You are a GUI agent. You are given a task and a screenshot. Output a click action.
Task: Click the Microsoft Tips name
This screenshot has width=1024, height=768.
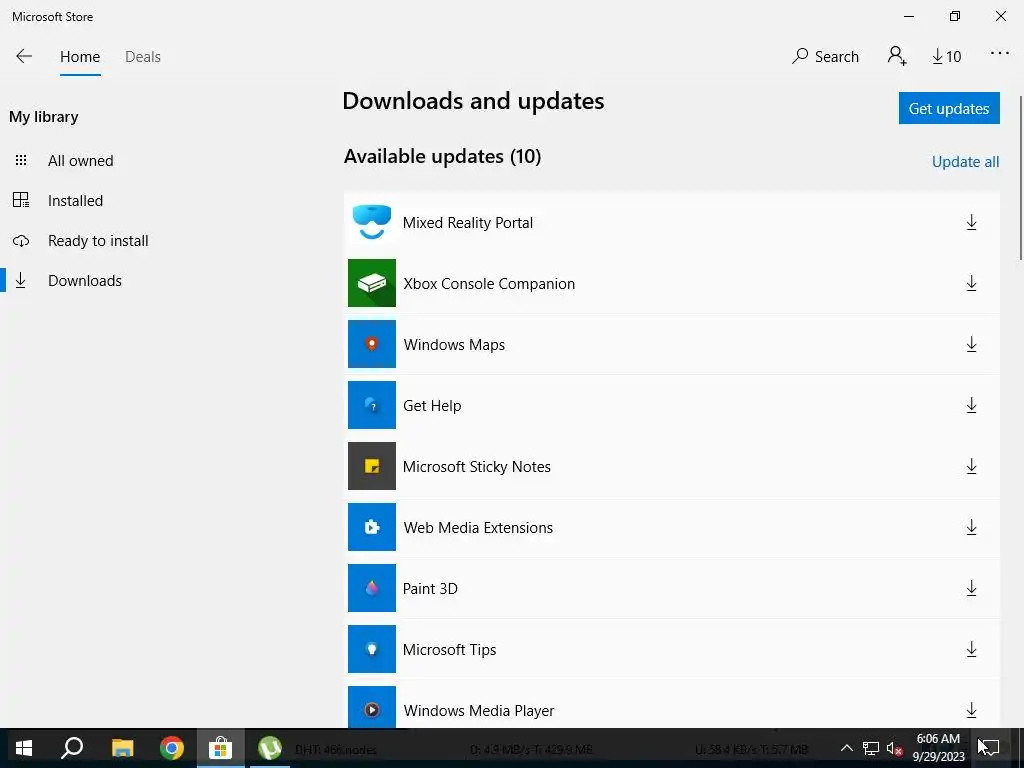[x=449, y=650]
